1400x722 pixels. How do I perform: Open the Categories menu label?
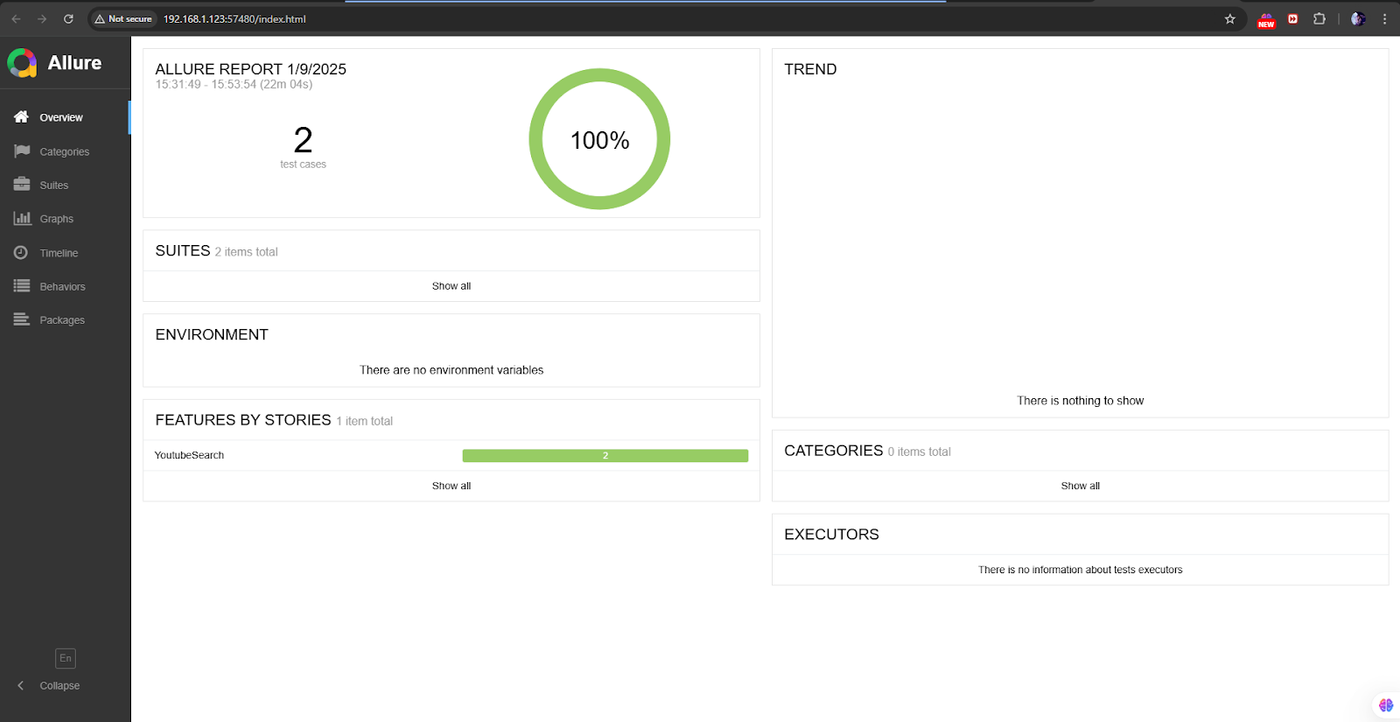pyautogui.click(x=65, y=152)
